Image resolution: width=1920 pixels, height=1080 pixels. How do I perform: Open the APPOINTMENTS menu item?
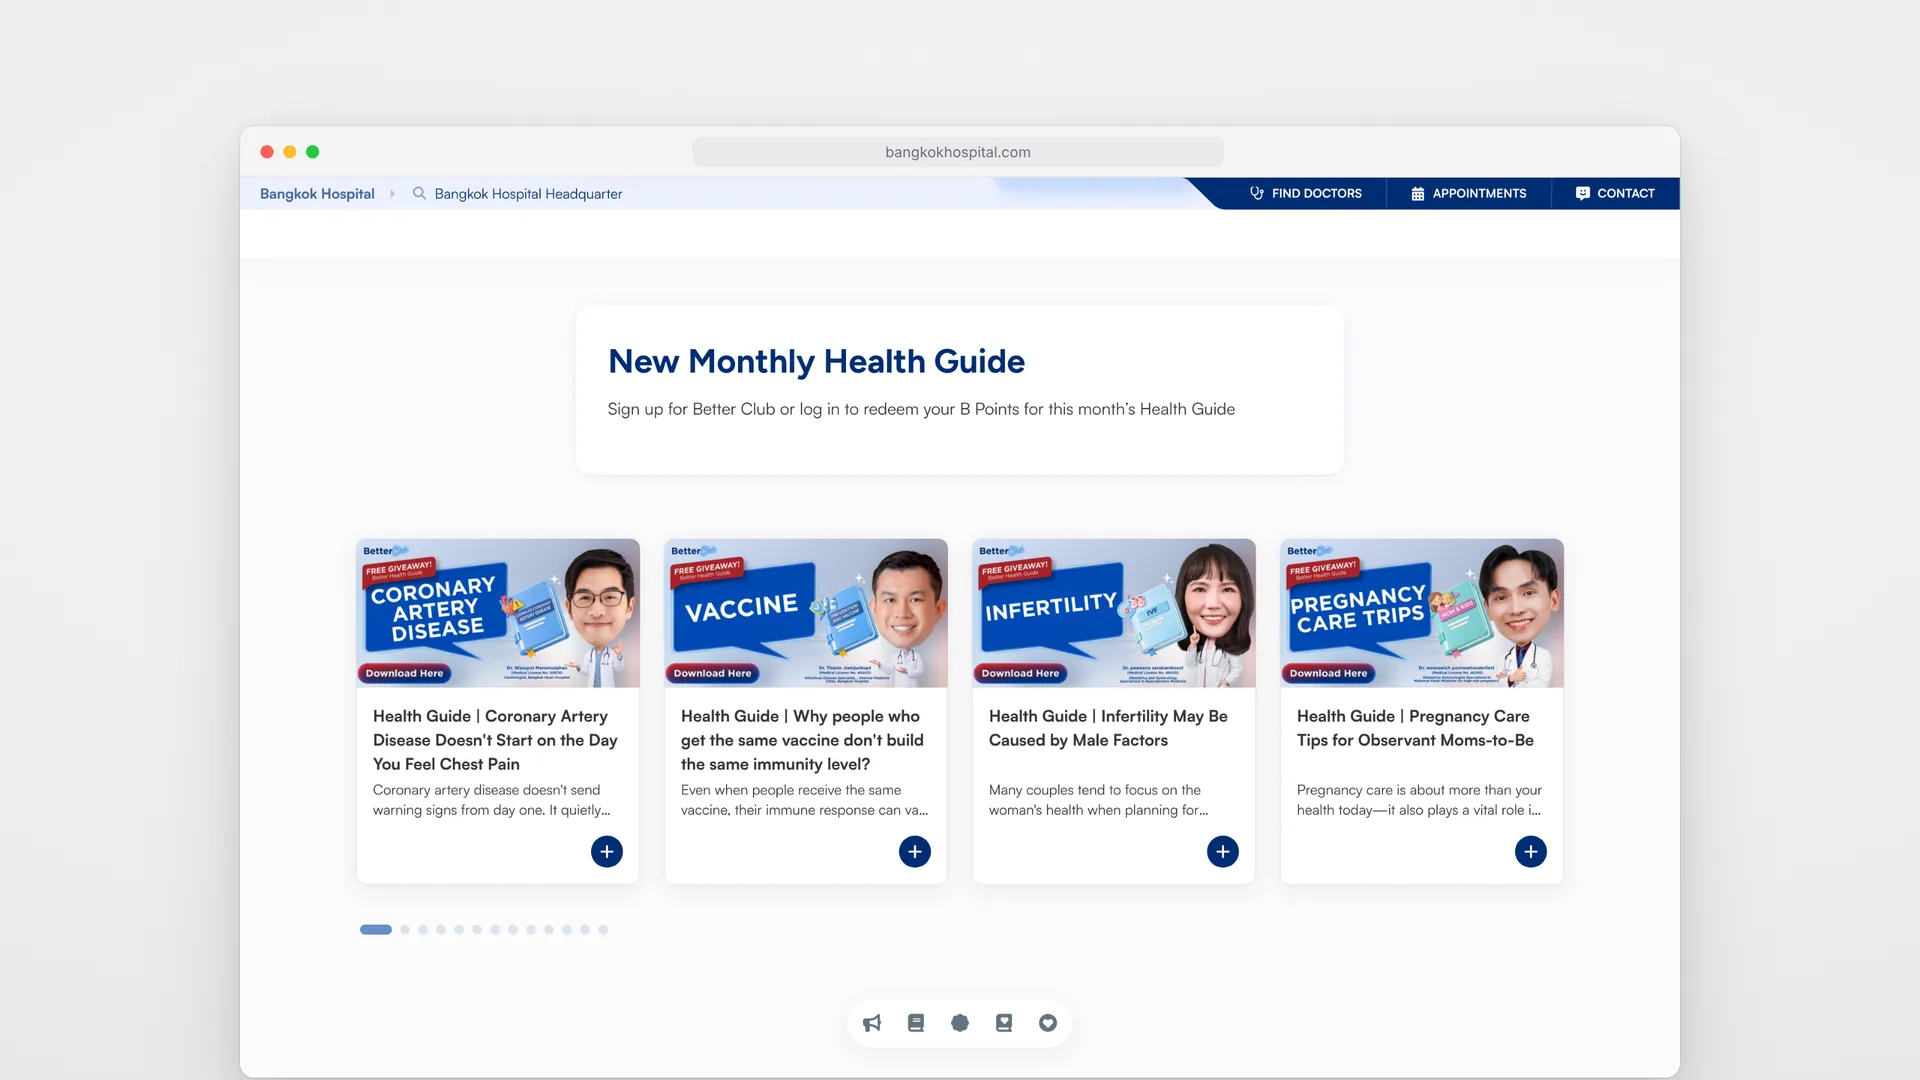pos(1469,193)
